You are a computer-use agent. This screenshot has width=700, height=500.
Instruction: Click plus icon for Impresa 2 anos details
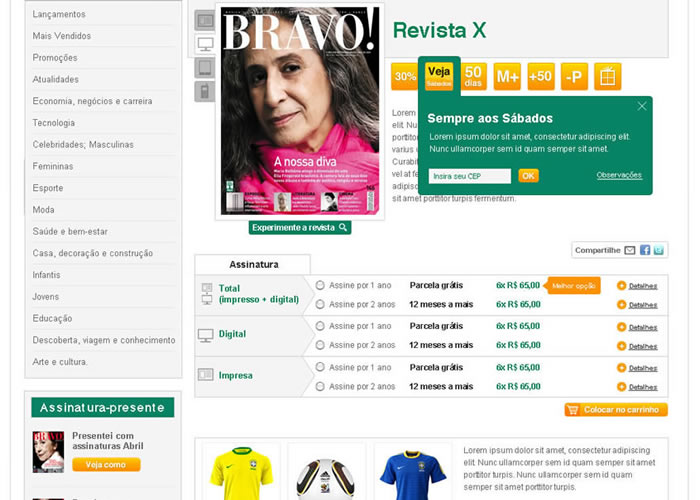(x=621, y=387)
